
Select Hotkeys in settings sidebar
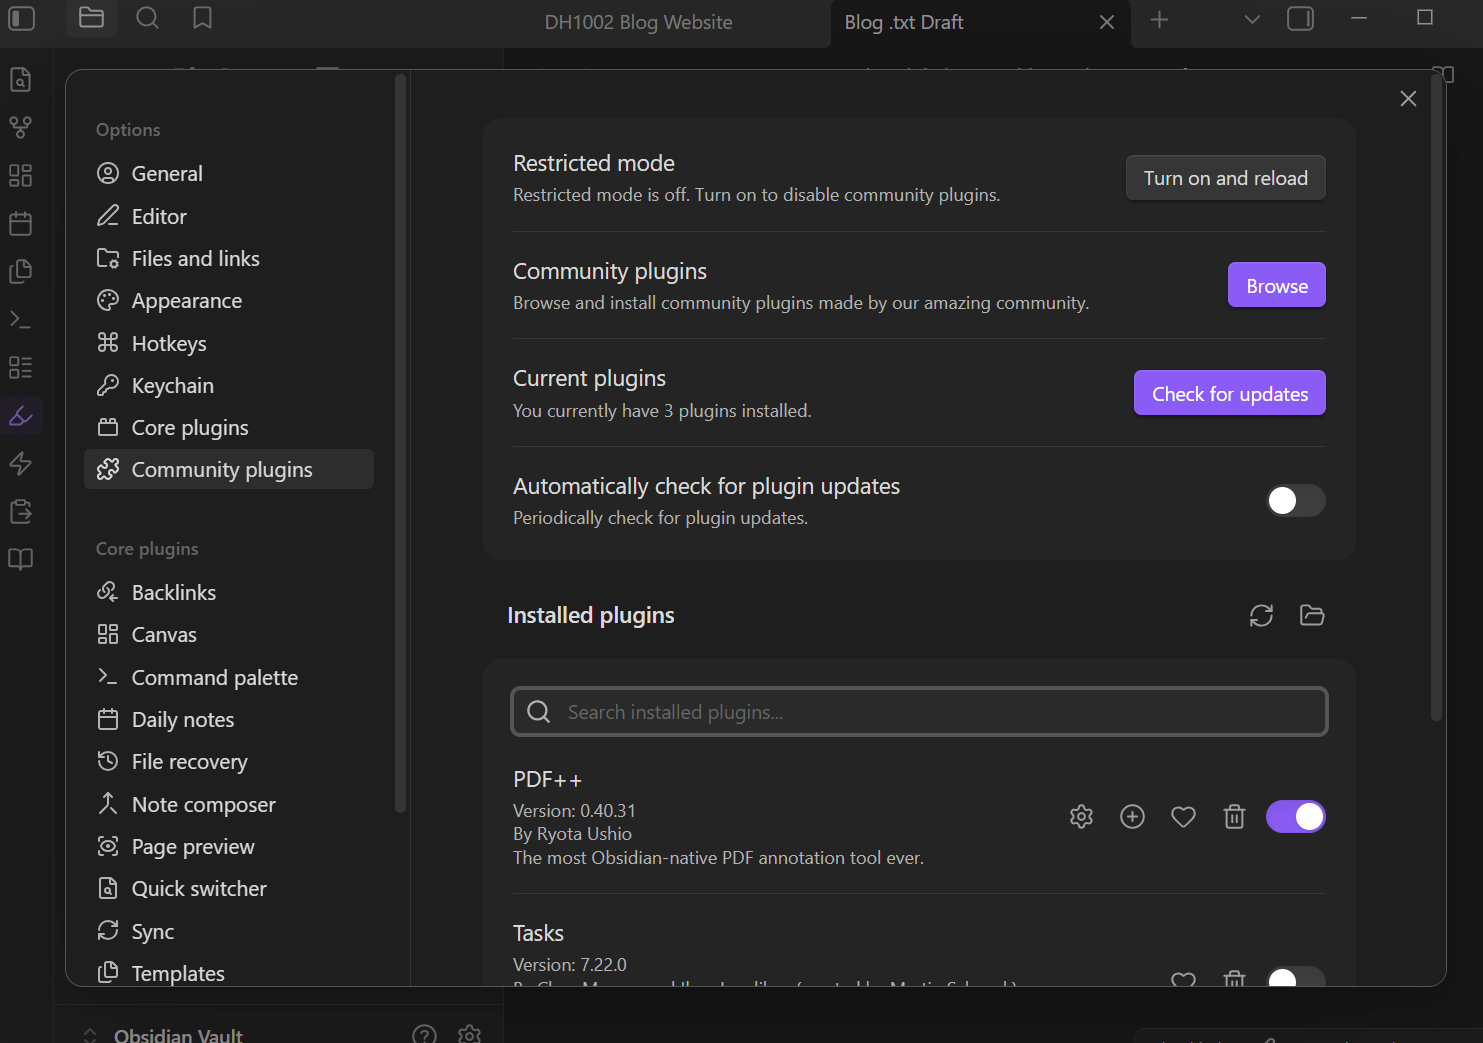(x=169, y=344)
